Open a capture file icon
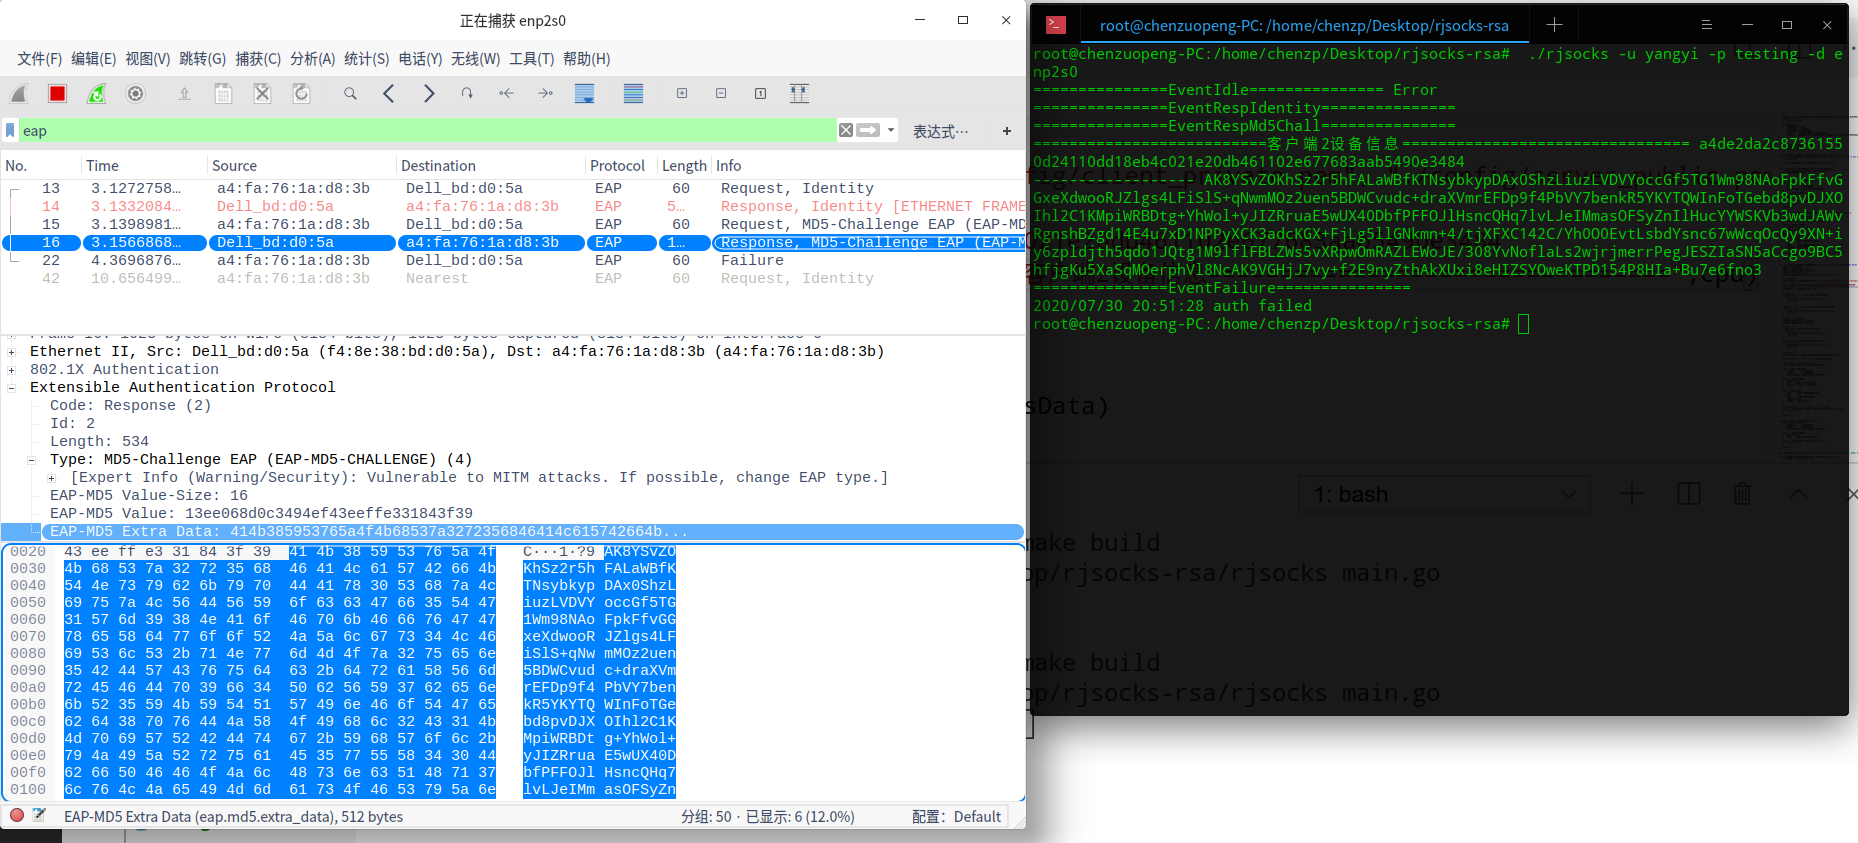 pyautogui.click(x=184, y=94)
